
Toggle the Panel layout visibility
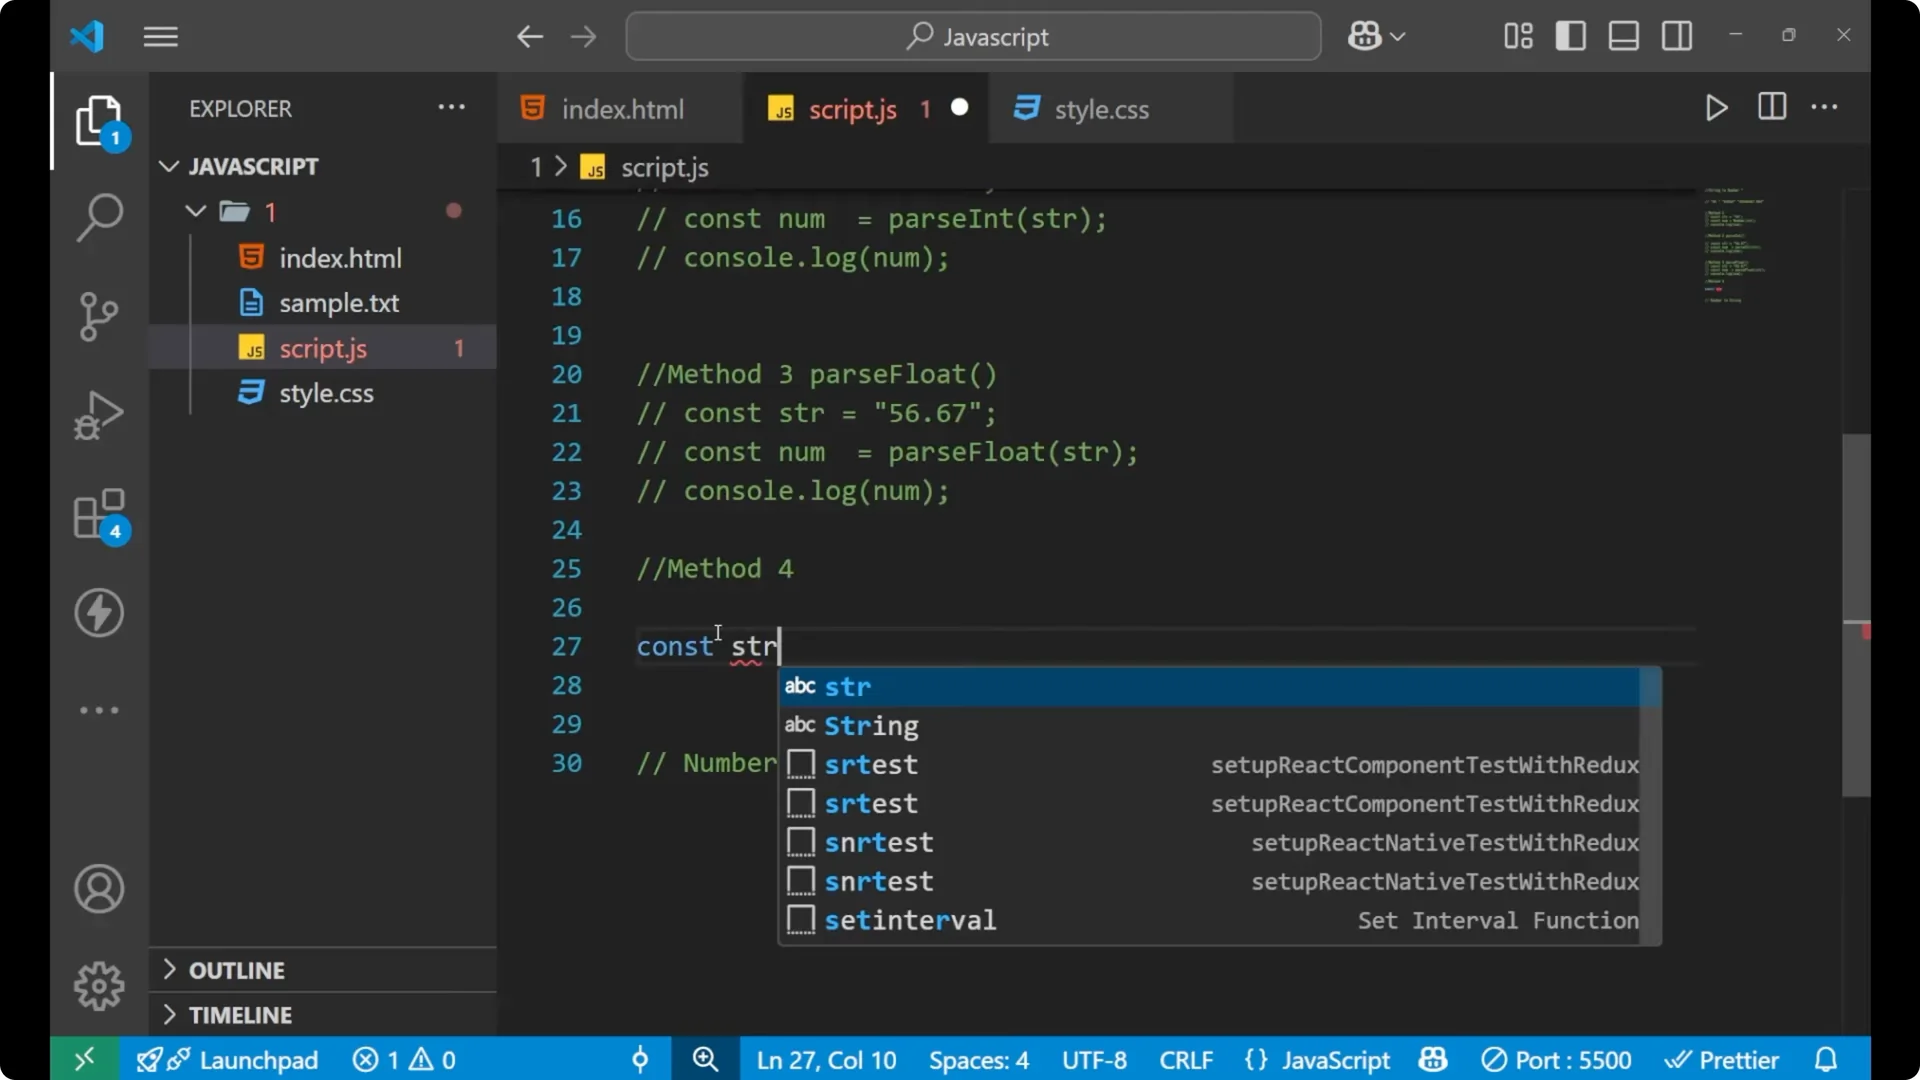[1623, 36]
